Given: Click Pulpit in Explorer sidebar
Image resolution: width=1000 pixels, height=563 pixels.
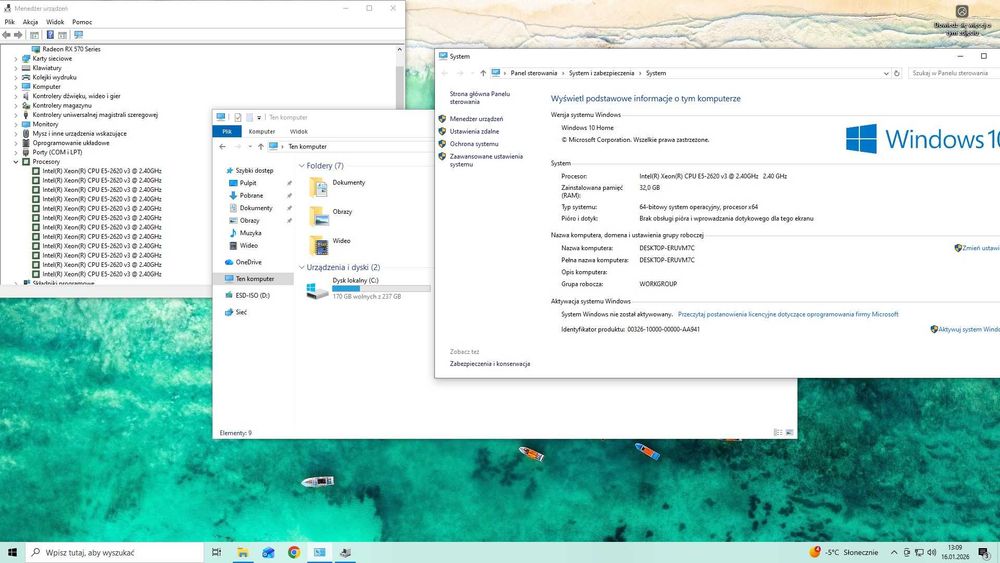Looking at the screenshot, I should (248, 183).
